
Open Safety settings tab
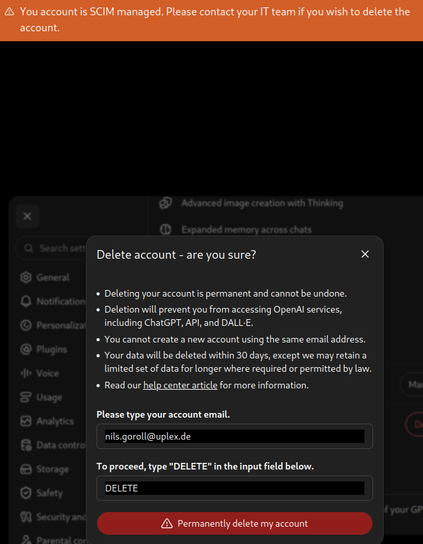(x=41, y=493)
